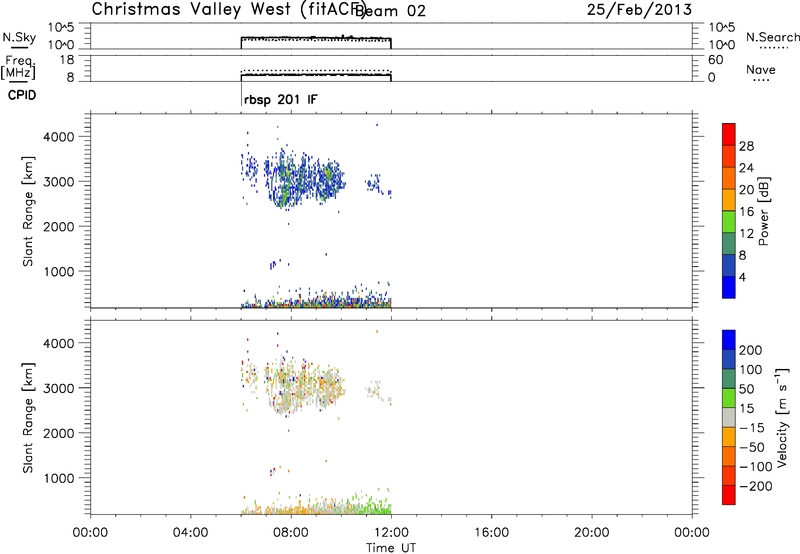
Task: Click the '4' label on the Power color bar
Action: (742, 277)
